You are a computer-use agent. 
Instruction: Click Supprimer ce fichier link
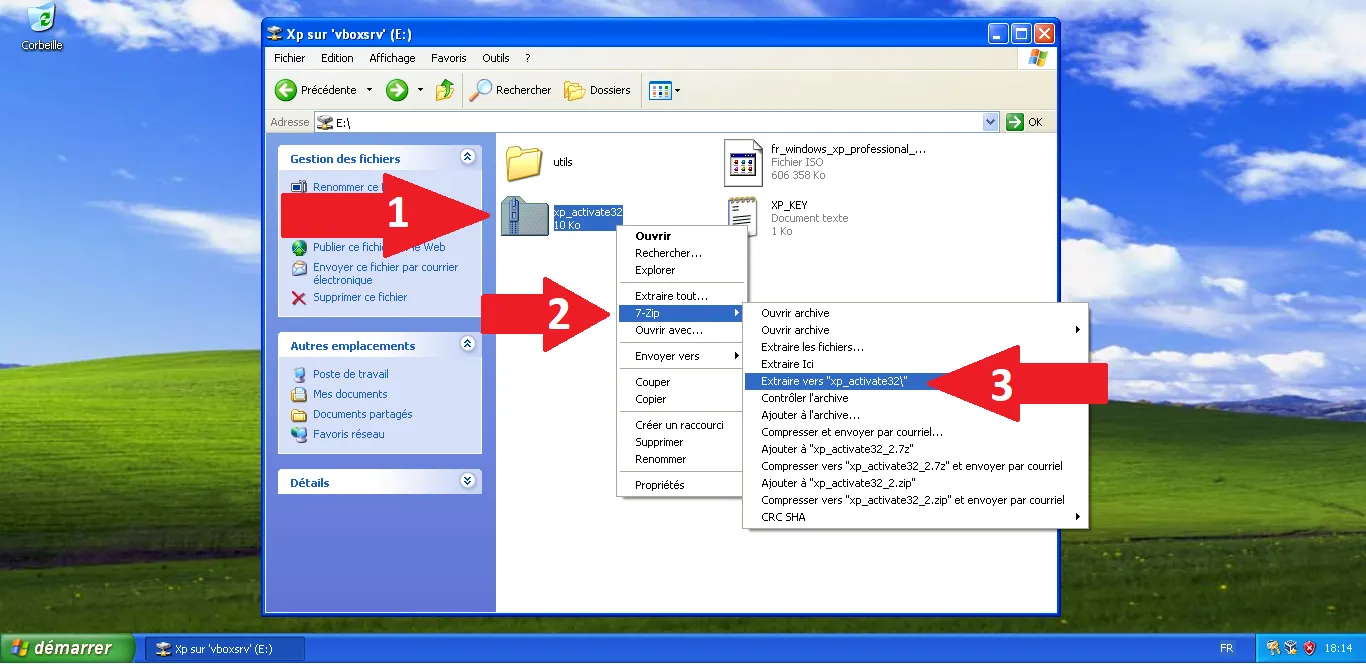(359, 297)
